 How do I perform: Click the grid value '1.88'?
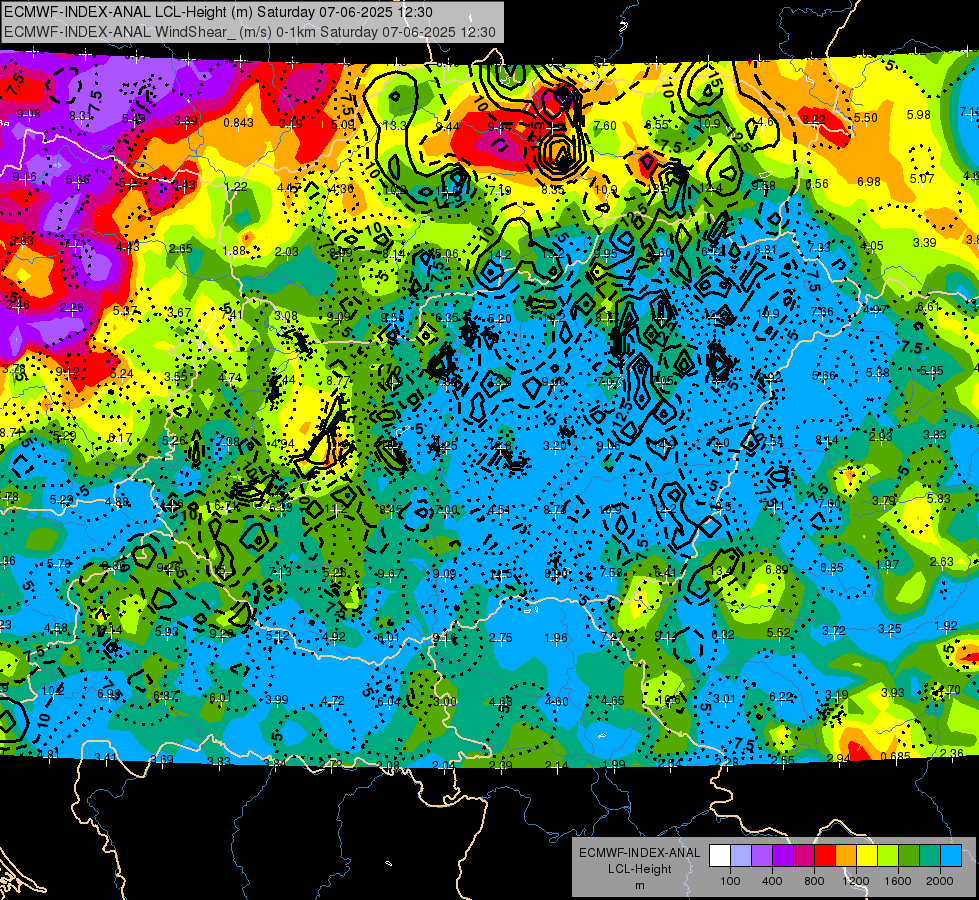click(x=234, y=250)
